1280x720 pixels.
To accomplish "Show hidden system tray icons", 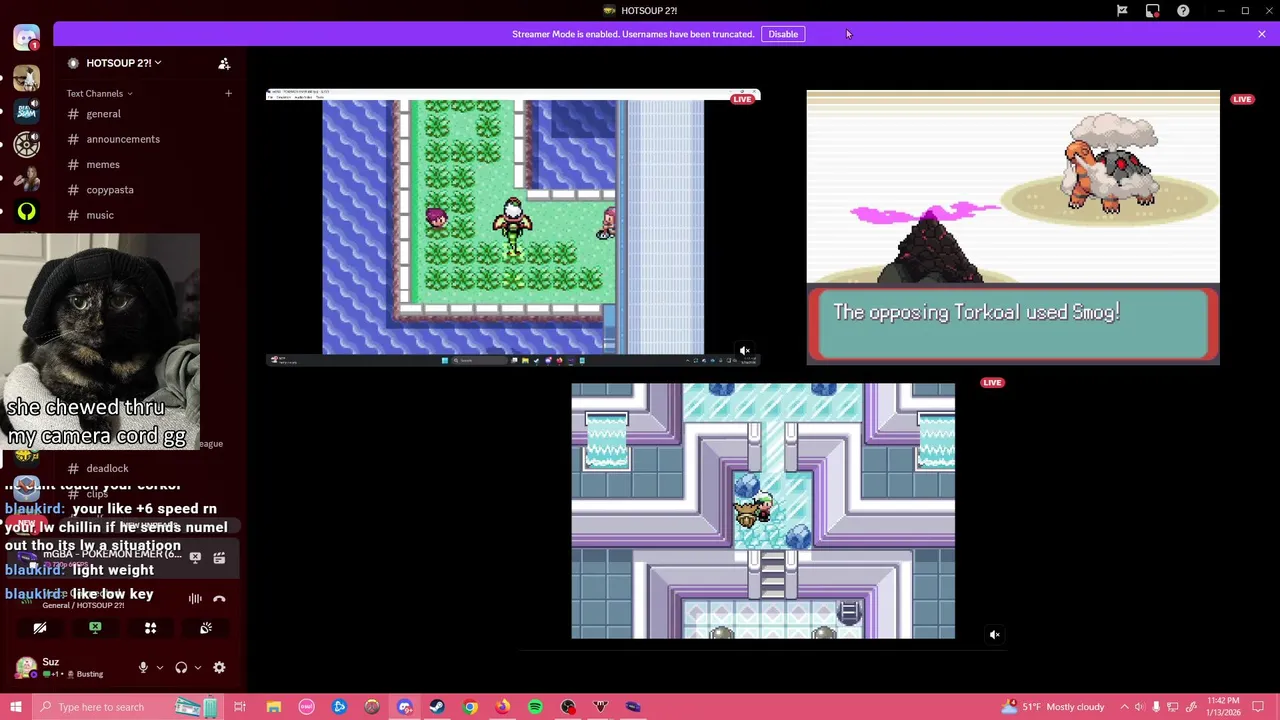I will click(x=1124, y=707).
